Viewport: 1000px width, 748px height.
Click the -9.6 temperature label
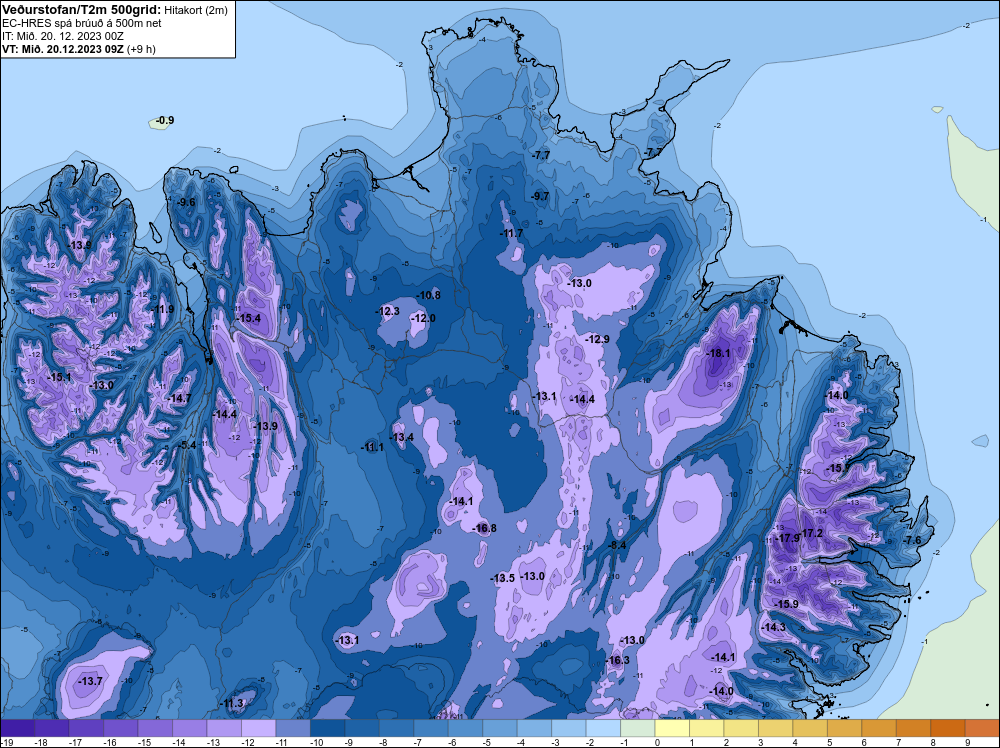pos(186,202)
